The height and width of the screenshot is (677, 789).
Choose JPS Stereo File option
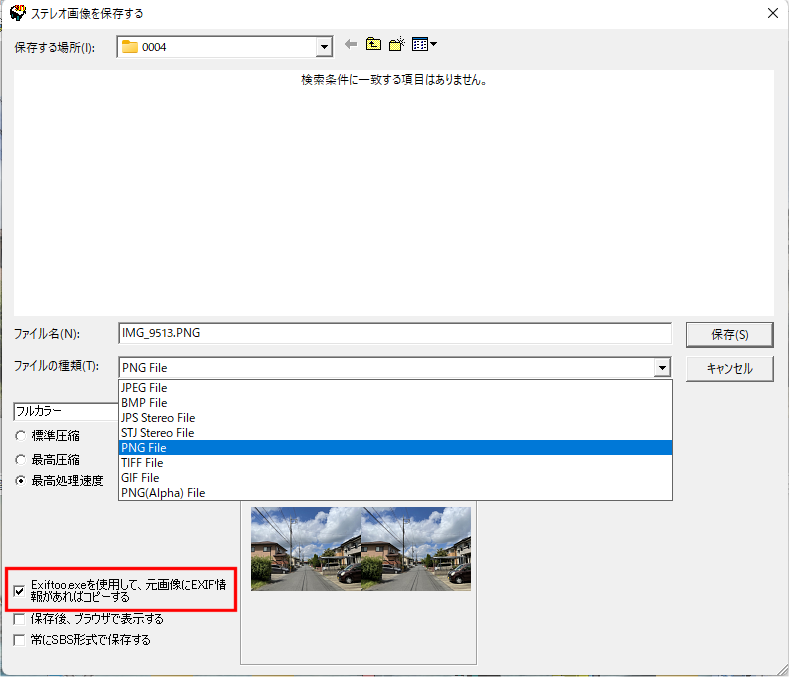[396, 418]
